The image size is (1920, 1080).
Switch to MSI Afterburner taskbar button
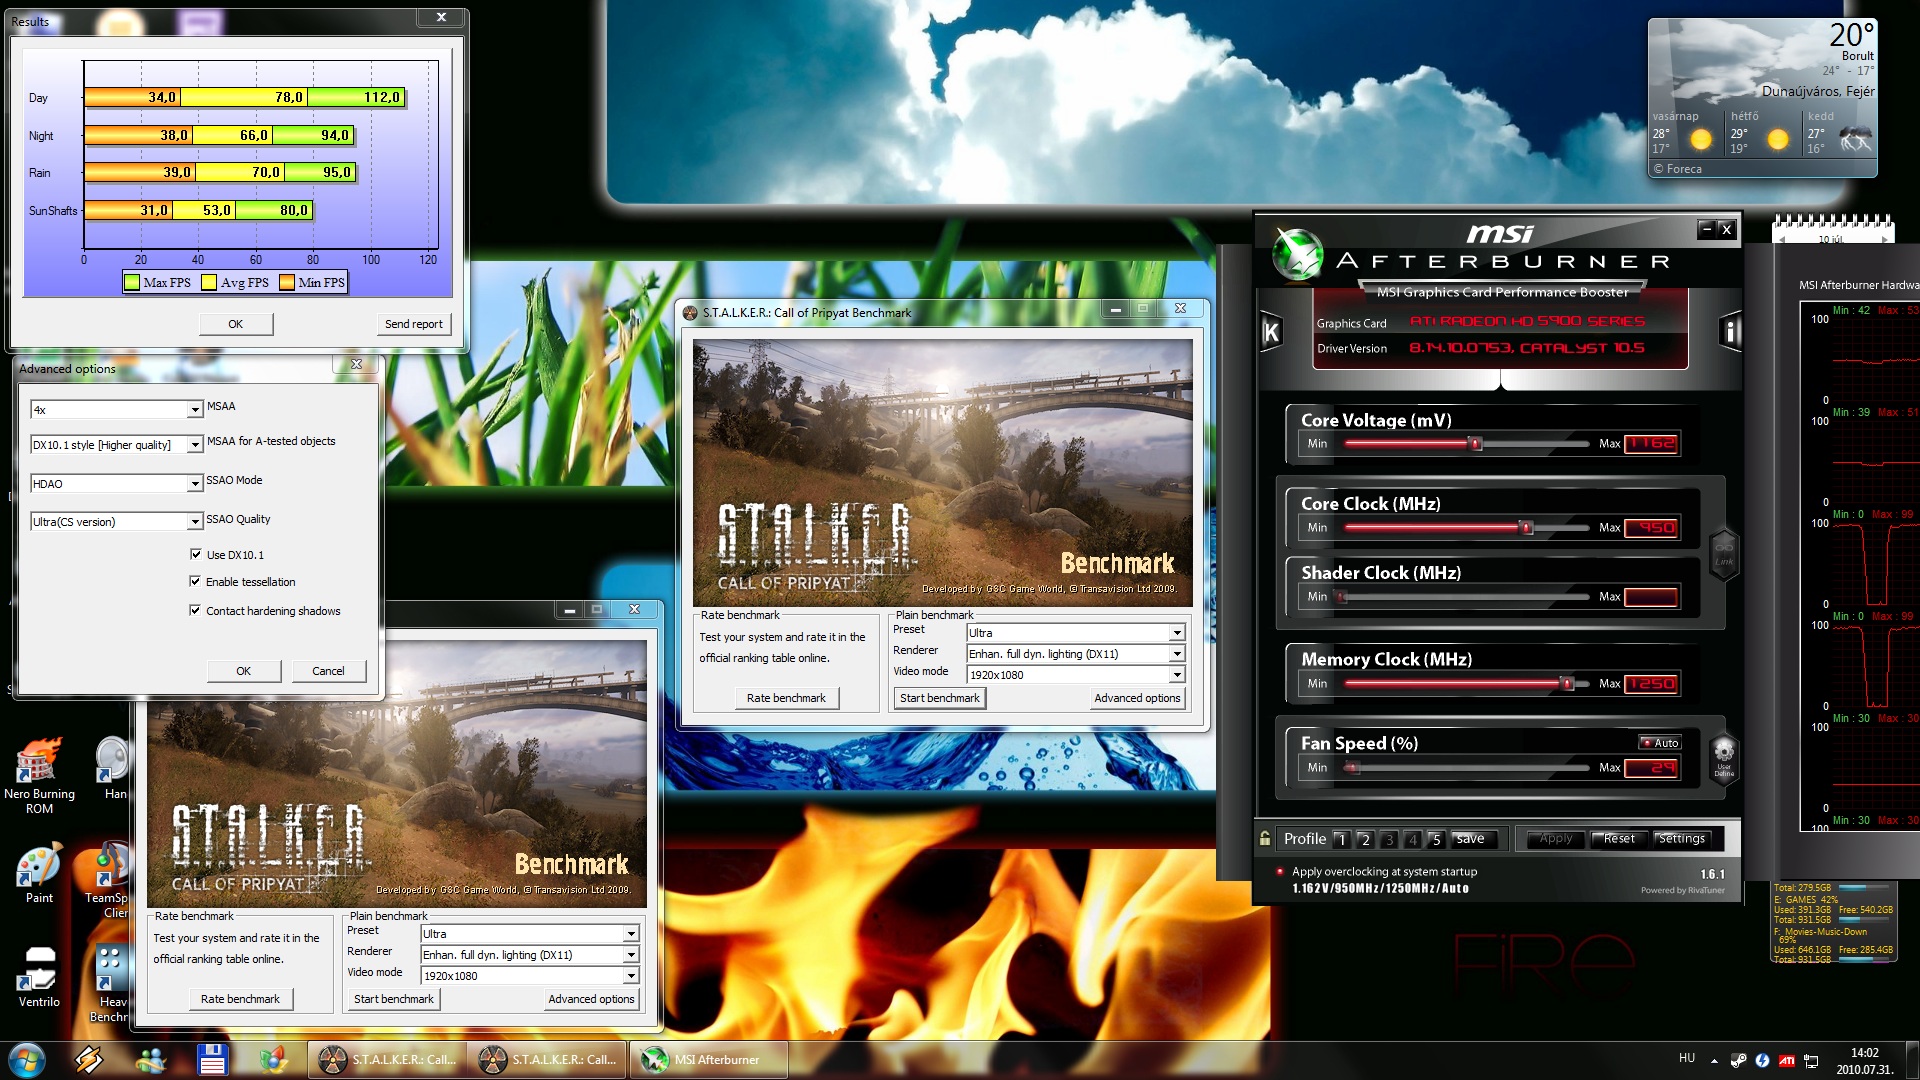tap(709, 1059)
